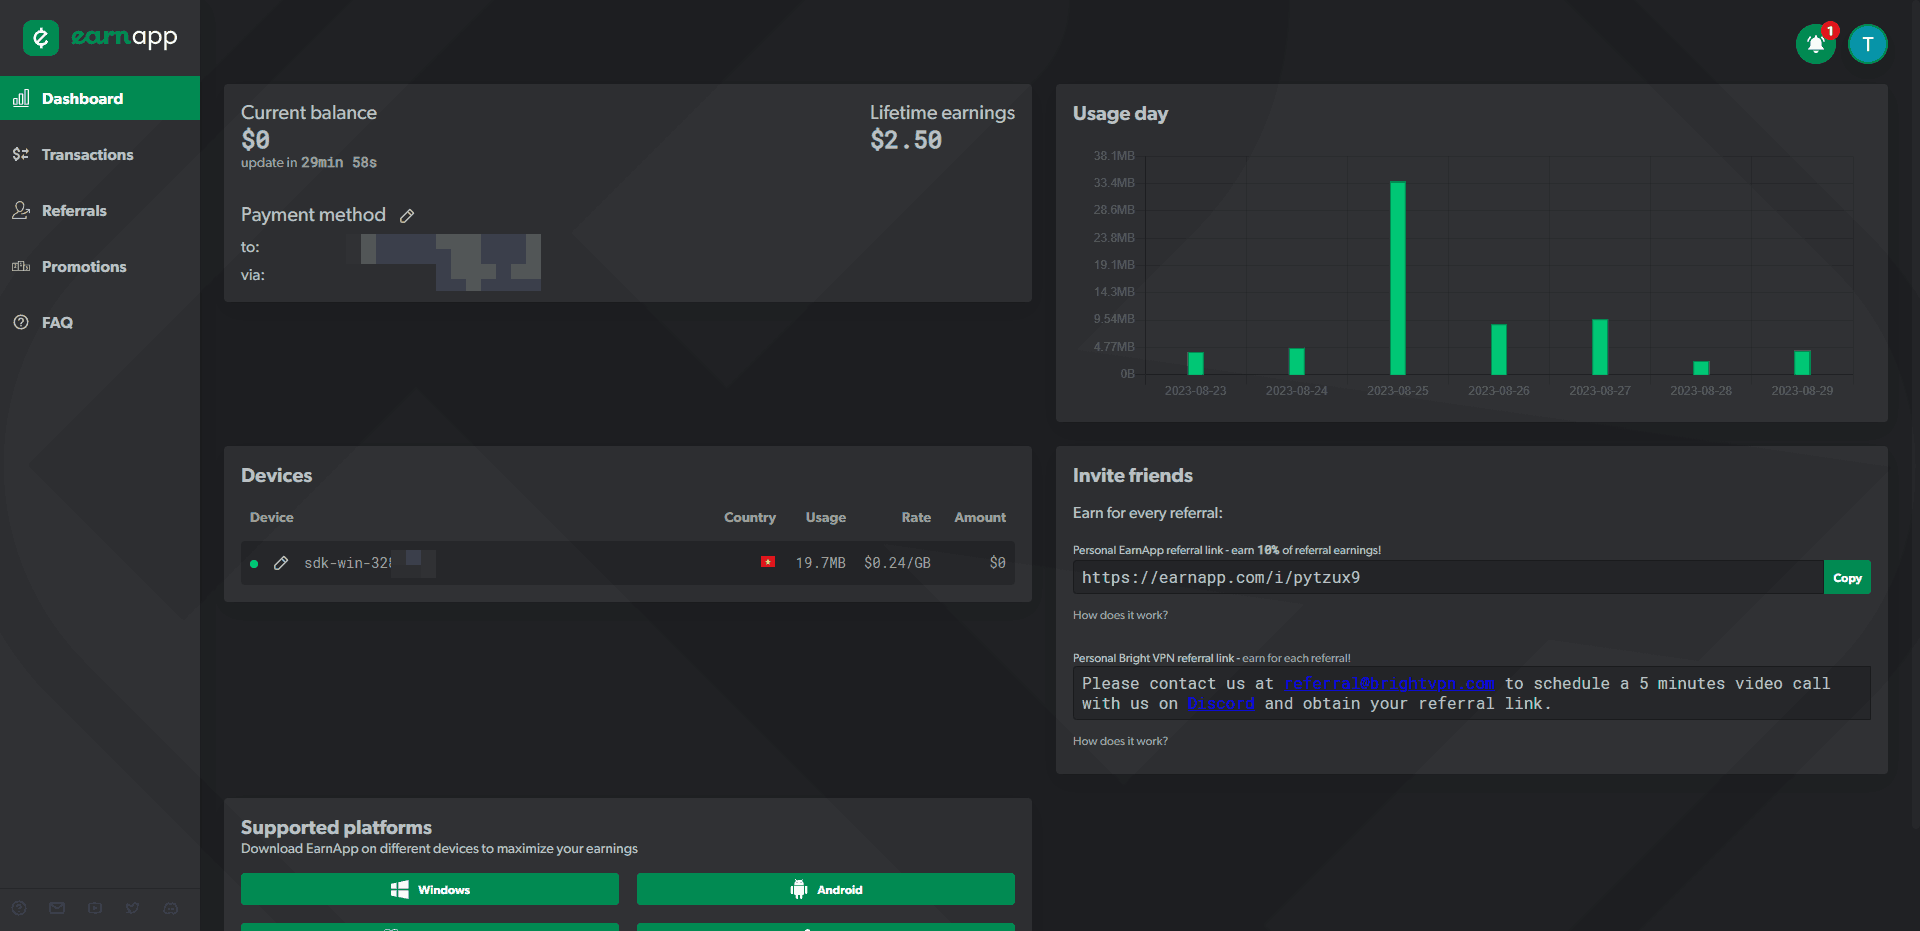Open the notifications bell
Viewport: 1920px width, 931px height.
pos(1815,44)
